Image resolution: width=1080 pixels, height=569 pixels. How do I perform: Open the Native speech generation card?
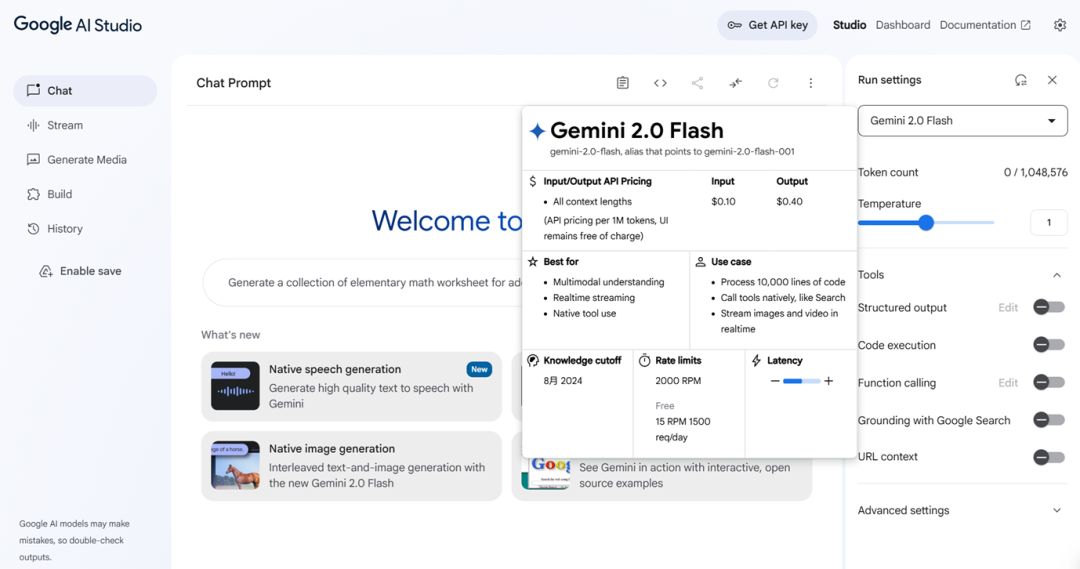(351, 386)
